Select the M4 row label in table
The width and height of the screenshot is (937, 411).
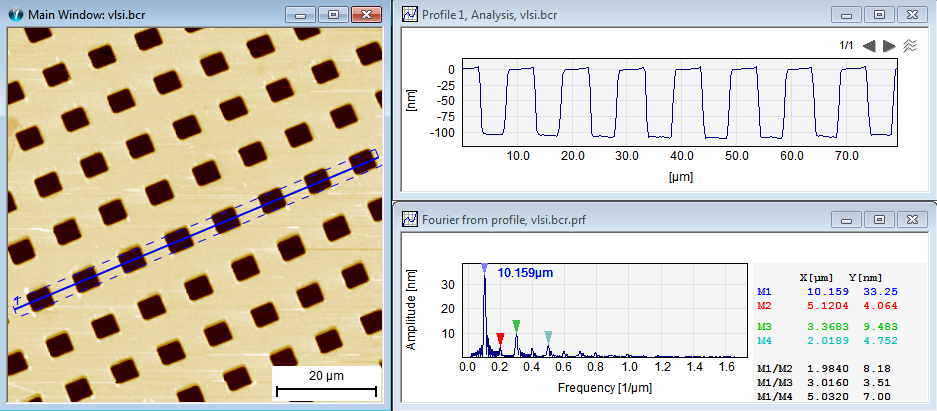tap(764, 341)
